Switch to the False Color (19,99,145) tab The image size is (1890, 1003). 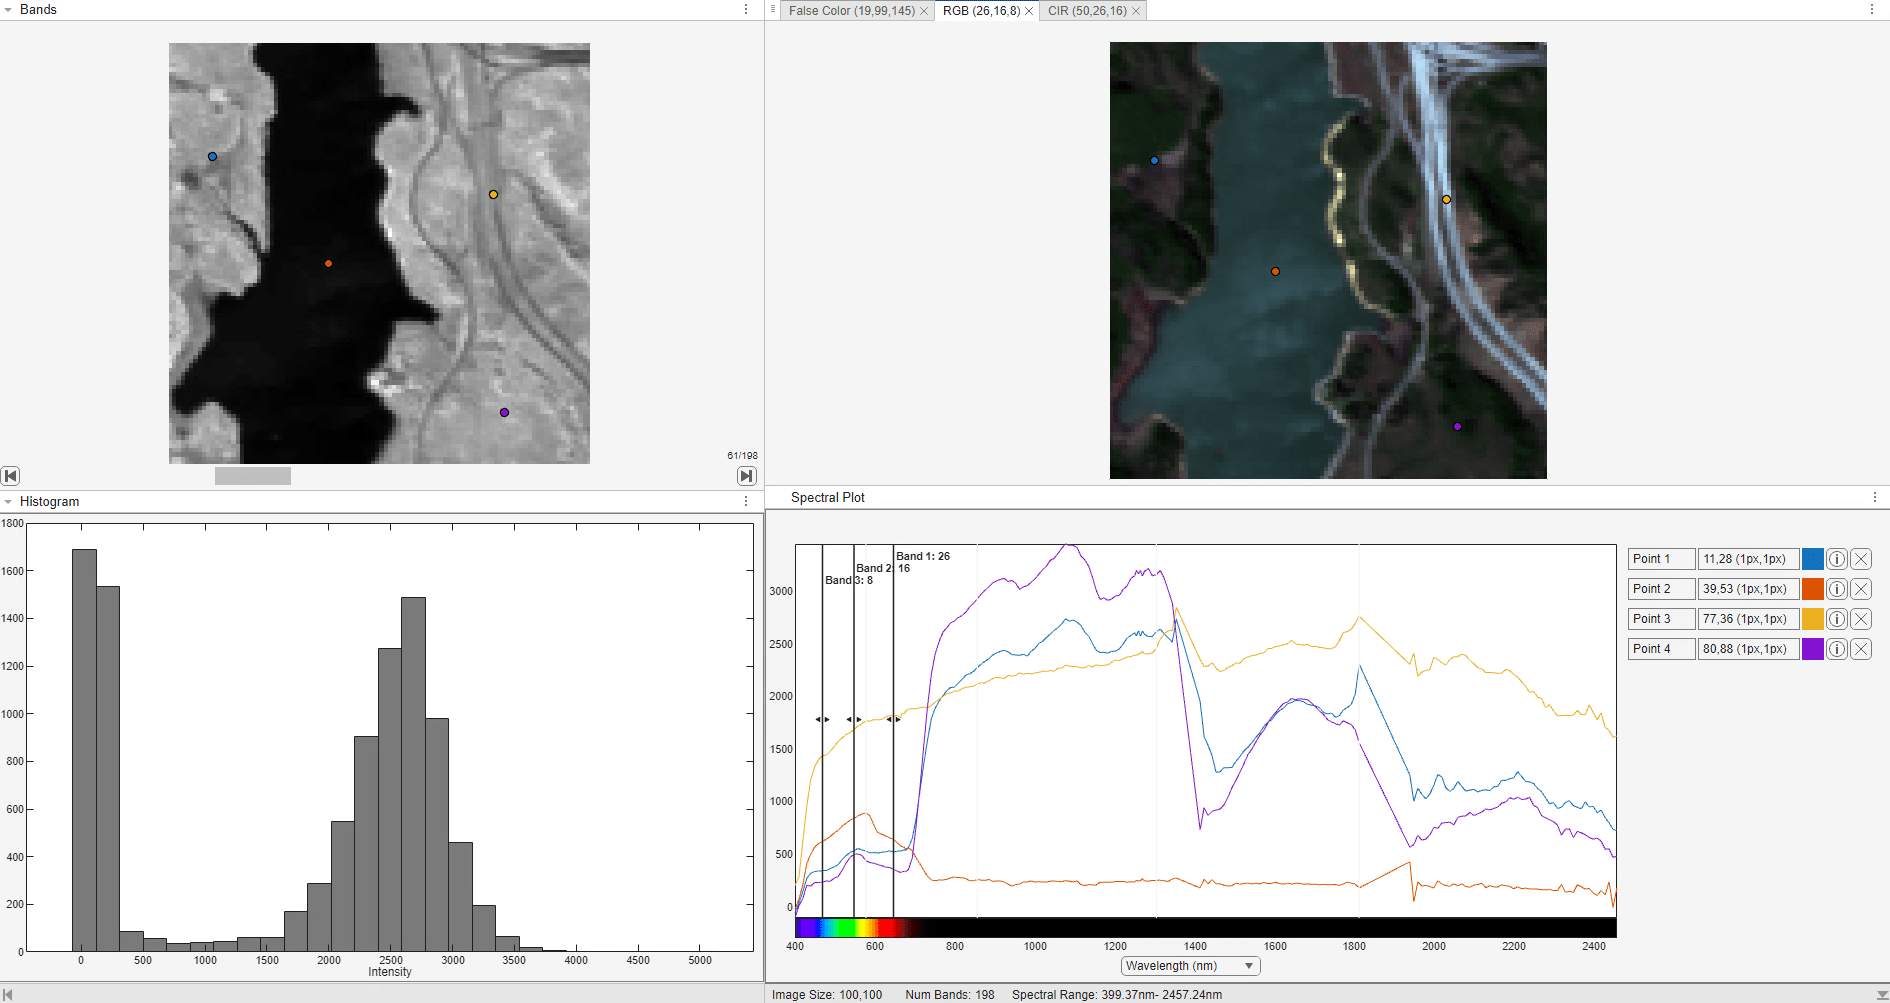(851, 10)
